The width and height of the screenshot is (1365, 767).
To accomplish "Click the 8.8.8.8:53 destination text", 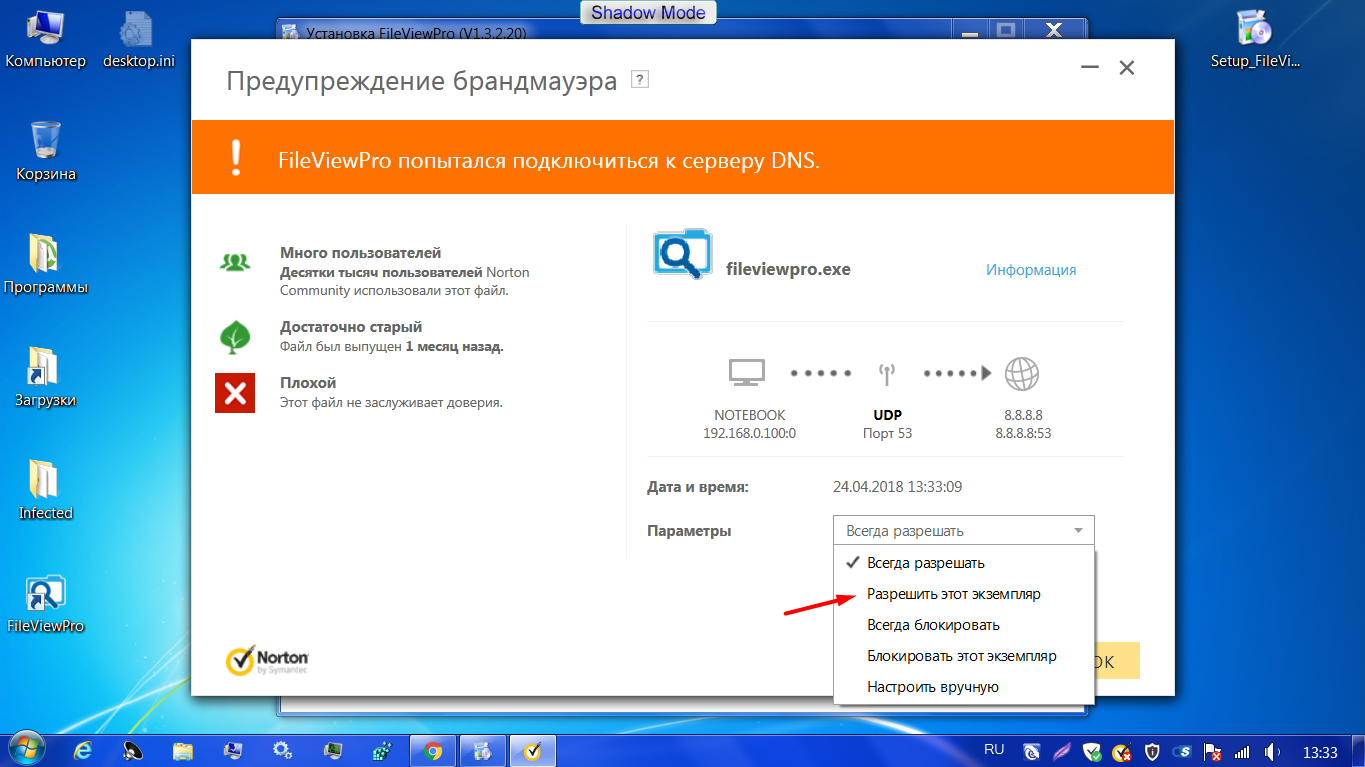I will 1023,433.
